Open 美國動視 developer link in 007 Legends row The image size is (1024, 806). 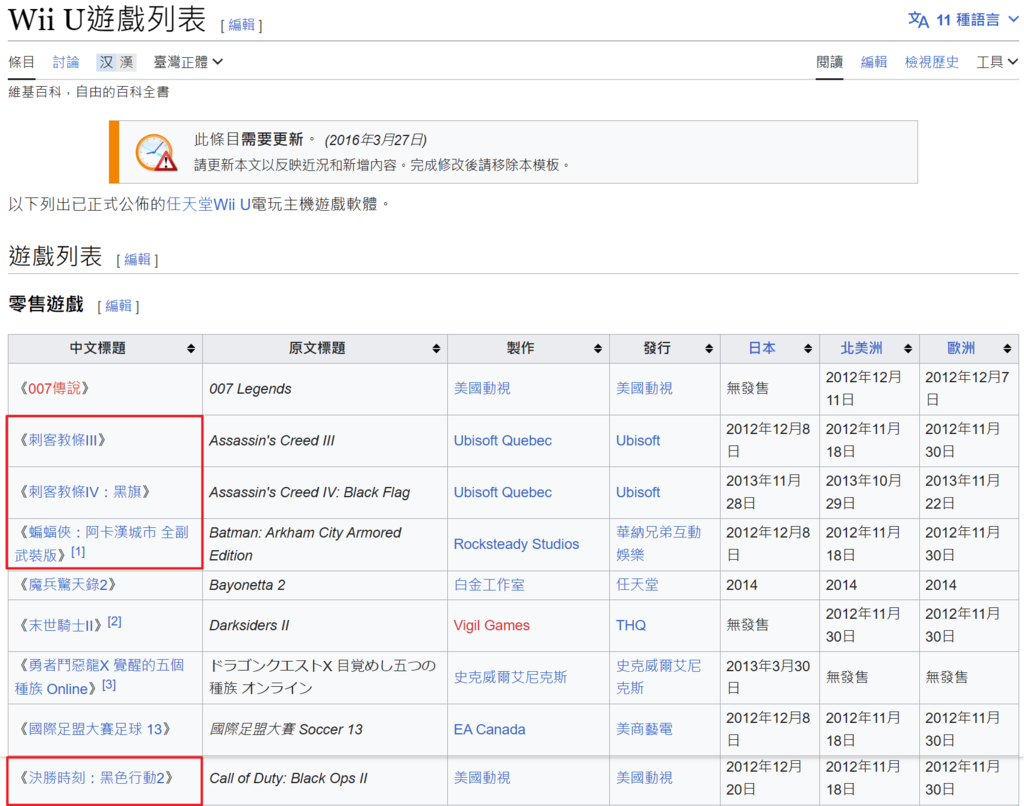[x=482, y=389]
